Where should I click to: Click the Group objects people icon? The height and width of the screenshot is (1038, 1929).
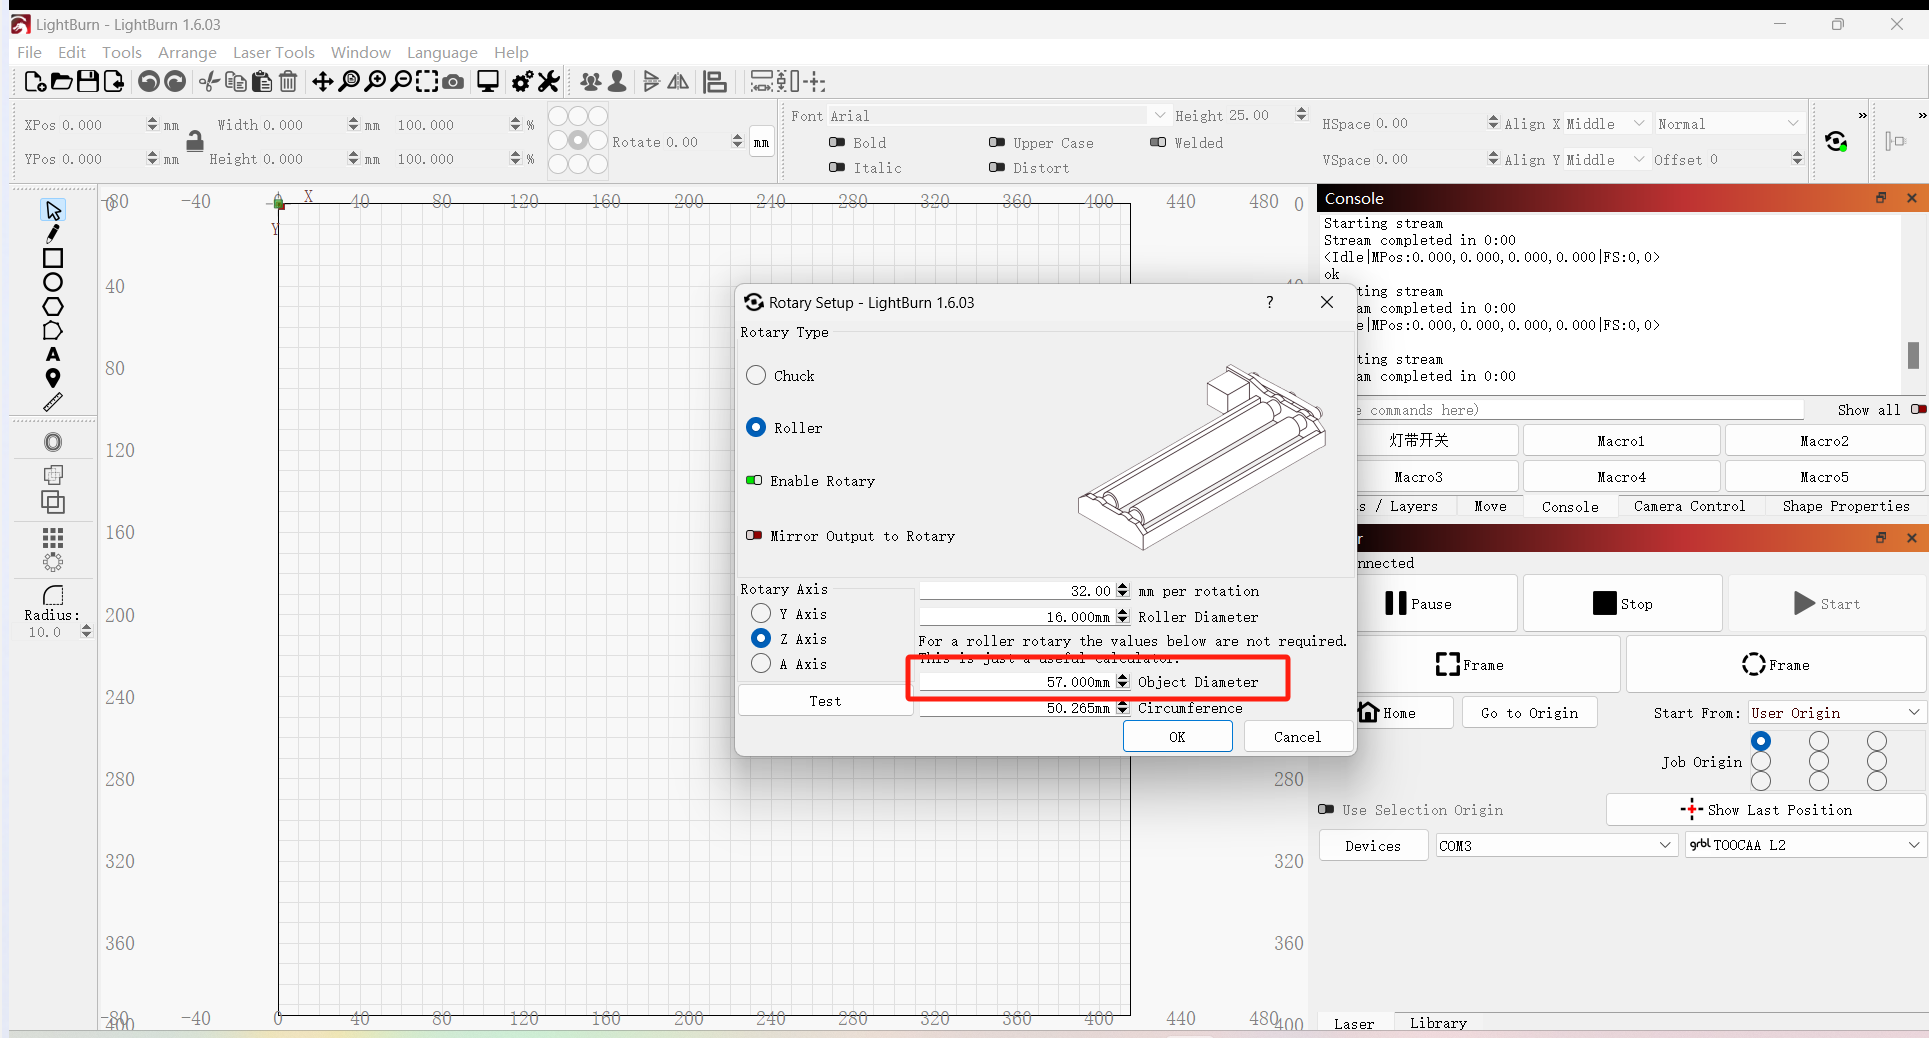click(x=591, y=82)
